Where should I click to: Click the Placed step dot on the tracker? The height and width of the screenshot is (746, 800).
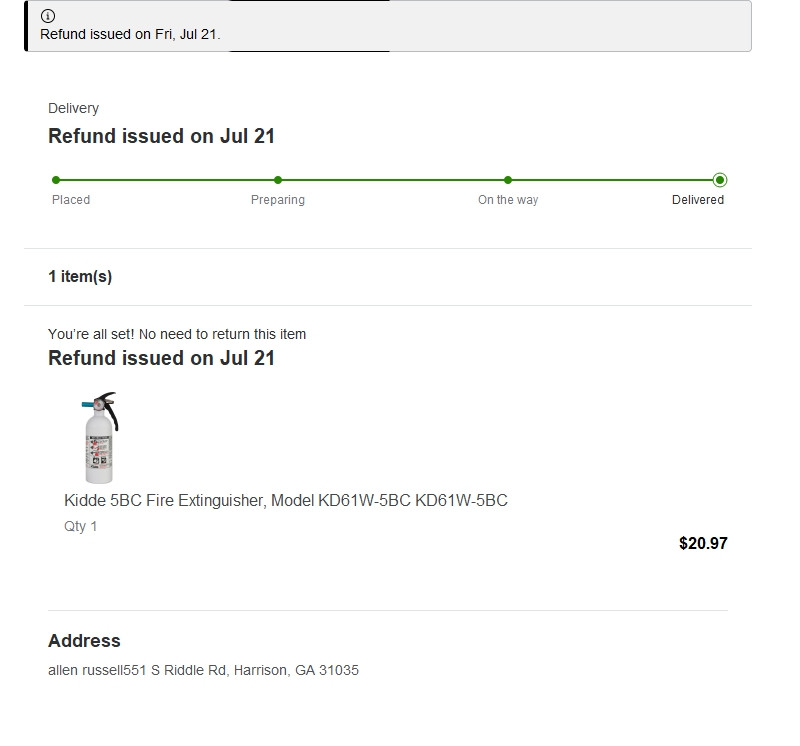click(56, 180)
